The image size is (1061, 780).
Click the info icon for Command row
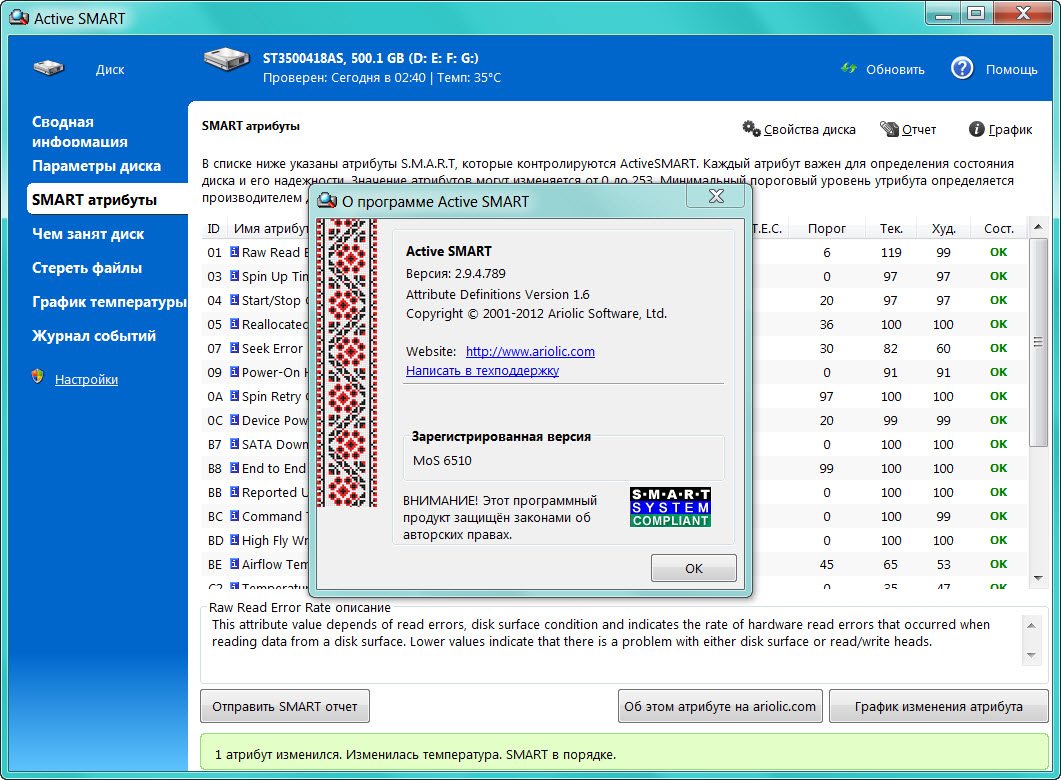234,515
